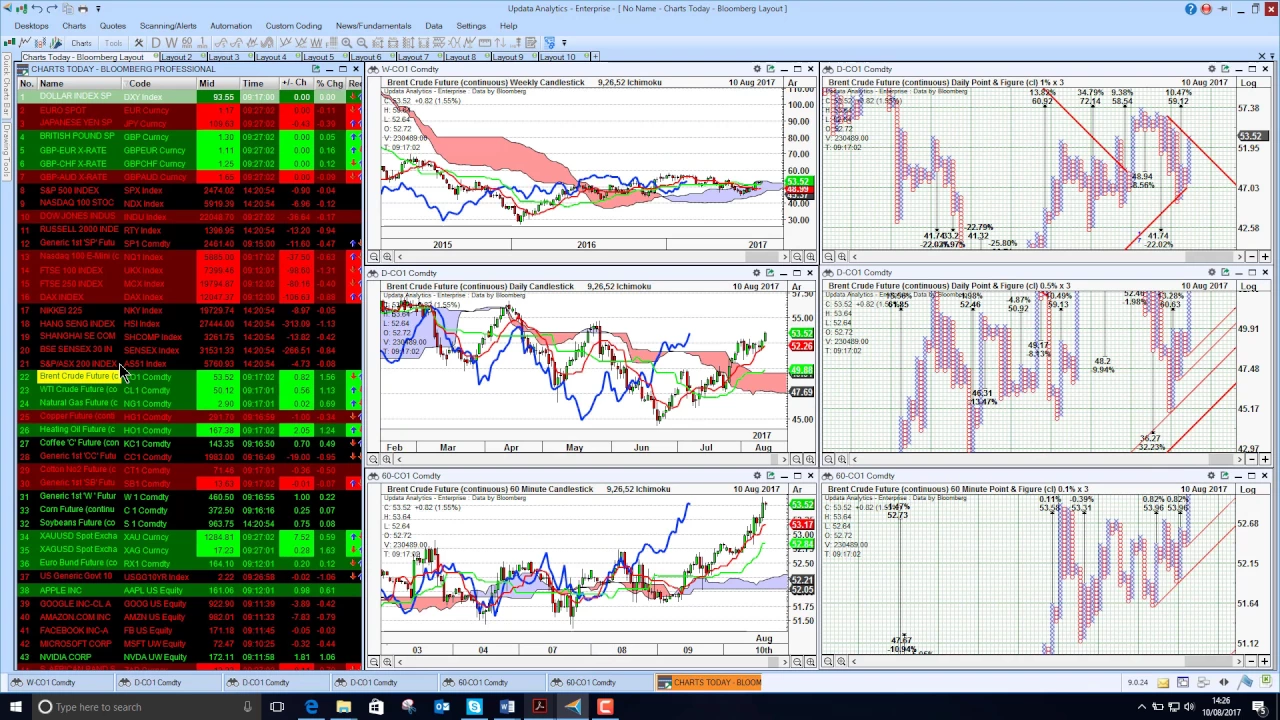The image size is (1280, 720).
Task: Open settings gear of the W-CO1 Comdty weekly chart
Action: (x=757, y=69)
